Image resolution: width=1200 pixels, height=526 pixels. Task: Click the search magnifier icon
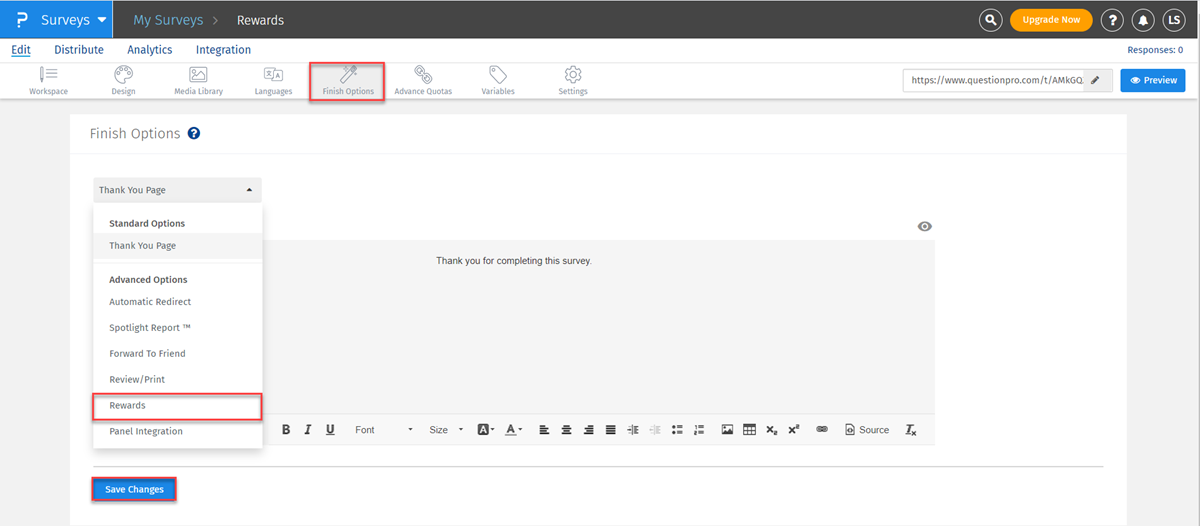point(990,20)
